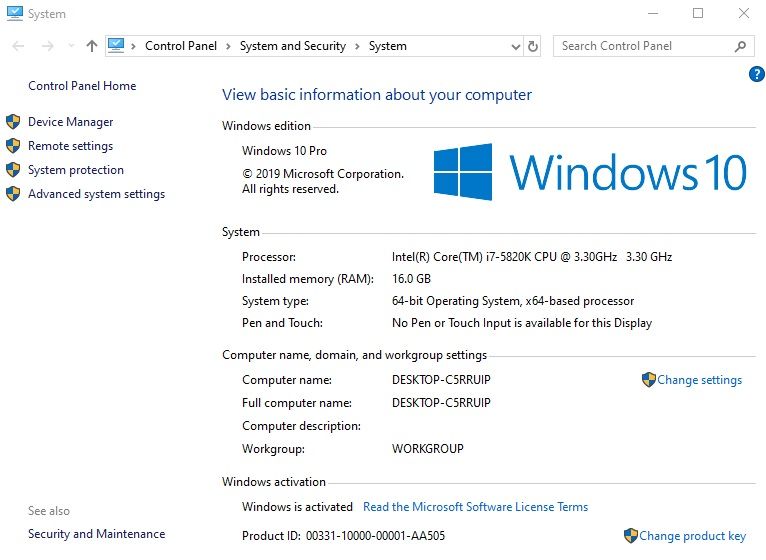
Task: Click the WORKGROUP value
Action: [427, 449]
